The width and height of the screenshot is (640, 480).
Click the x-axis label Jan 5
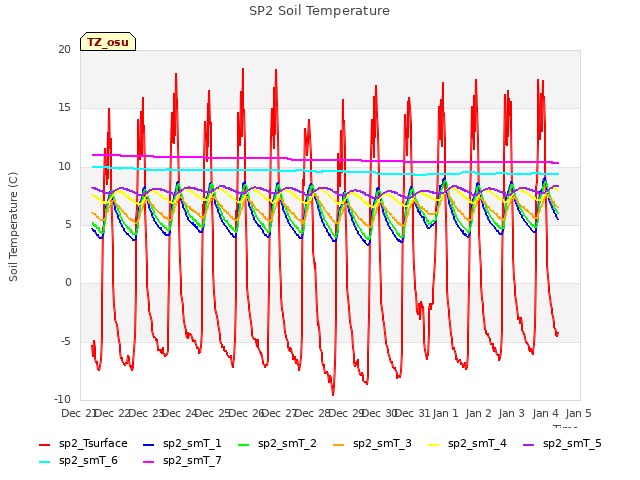(579, 413)
